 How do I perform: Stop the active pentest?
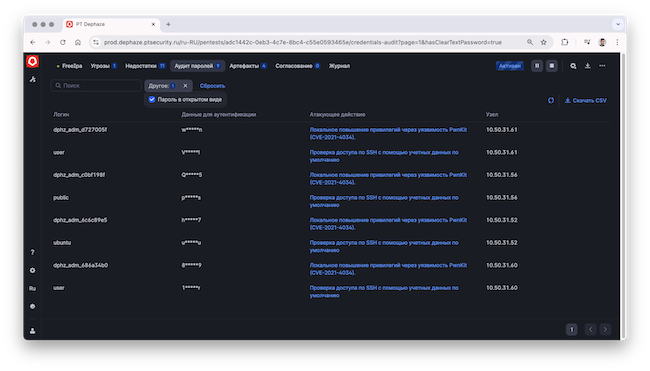coord(552,65)
